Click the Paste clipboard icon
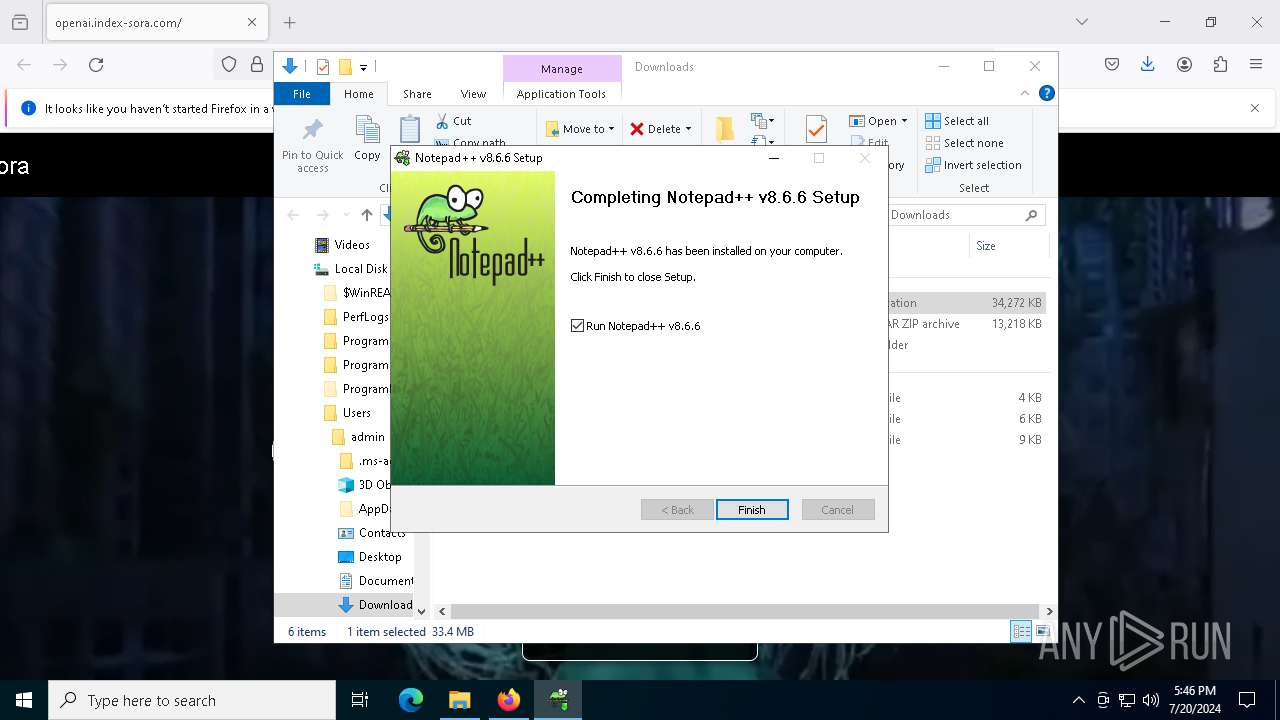This screenshot has height=720, width=1280. (410, 130)
